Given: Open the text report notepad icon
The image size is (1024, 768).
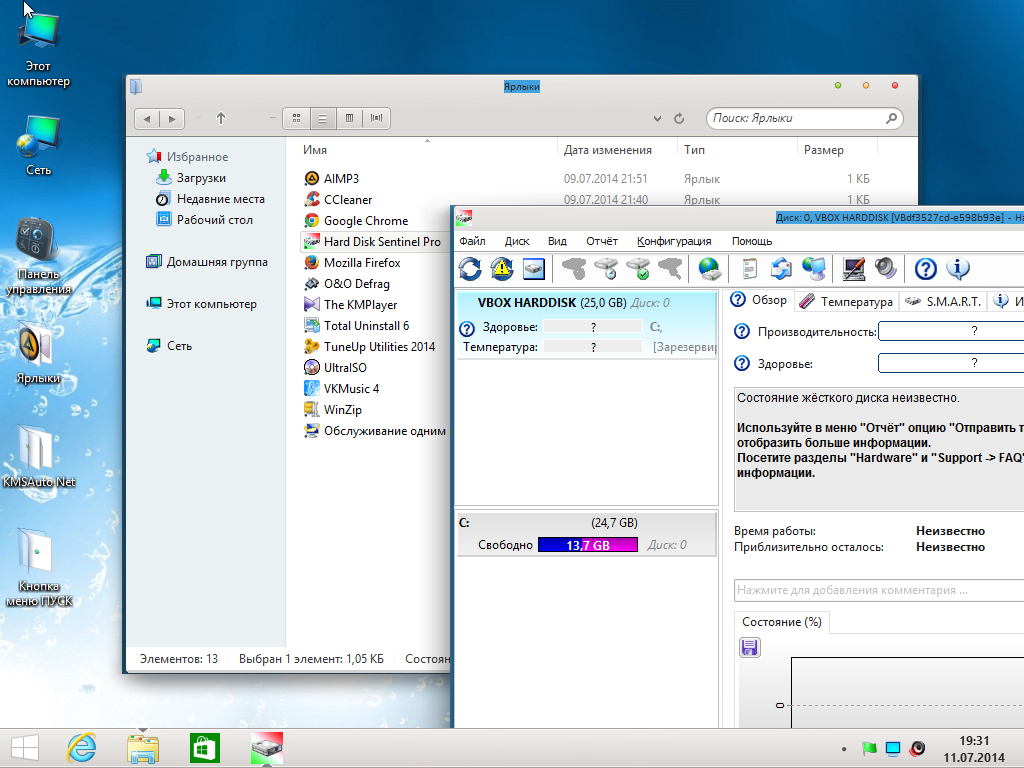Looking at the screenshot, I should [750, 268].
